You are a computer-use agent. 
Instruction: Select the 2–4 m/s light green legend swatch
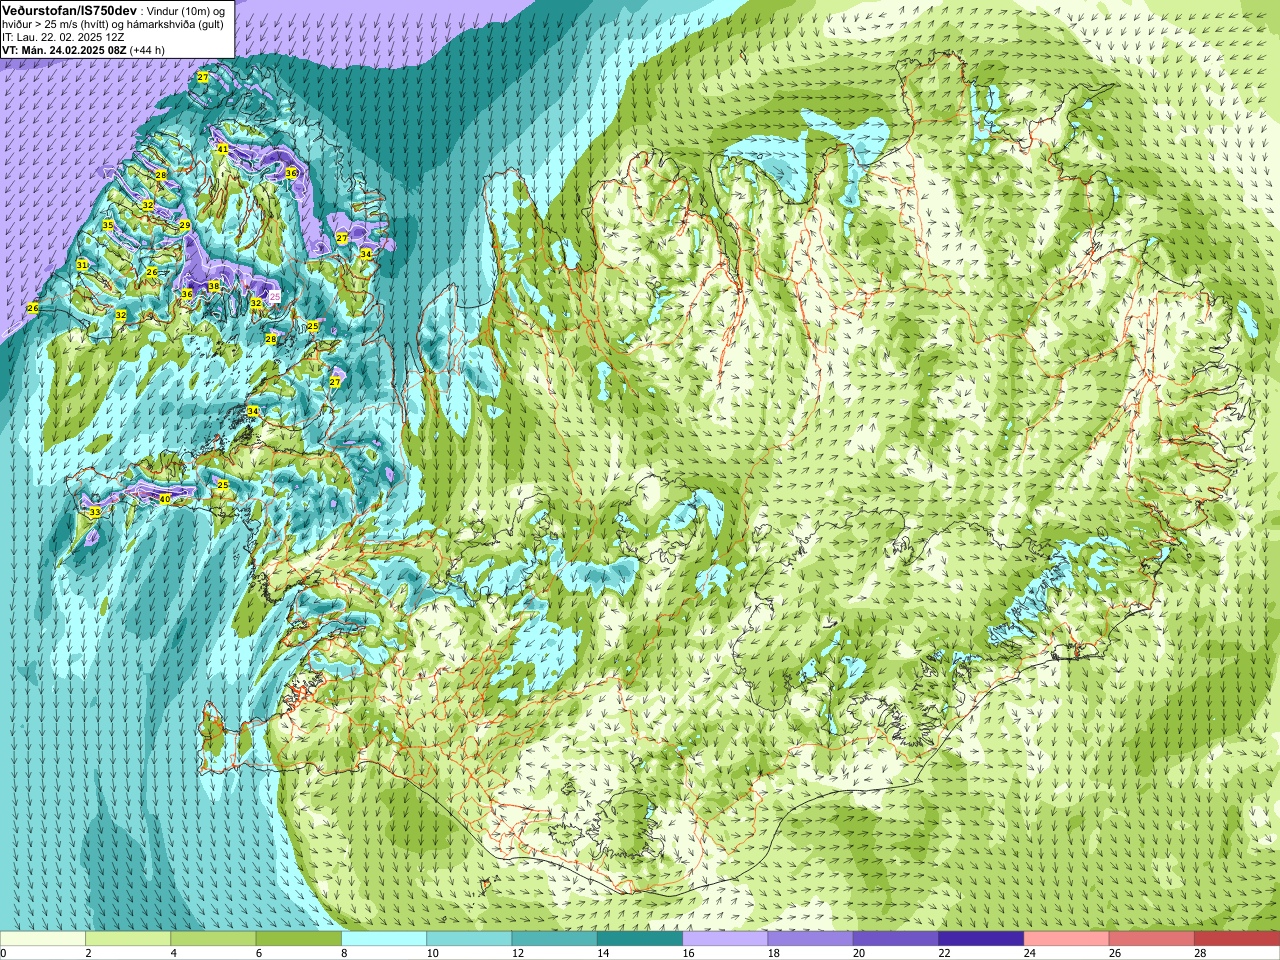click(128, 939)
